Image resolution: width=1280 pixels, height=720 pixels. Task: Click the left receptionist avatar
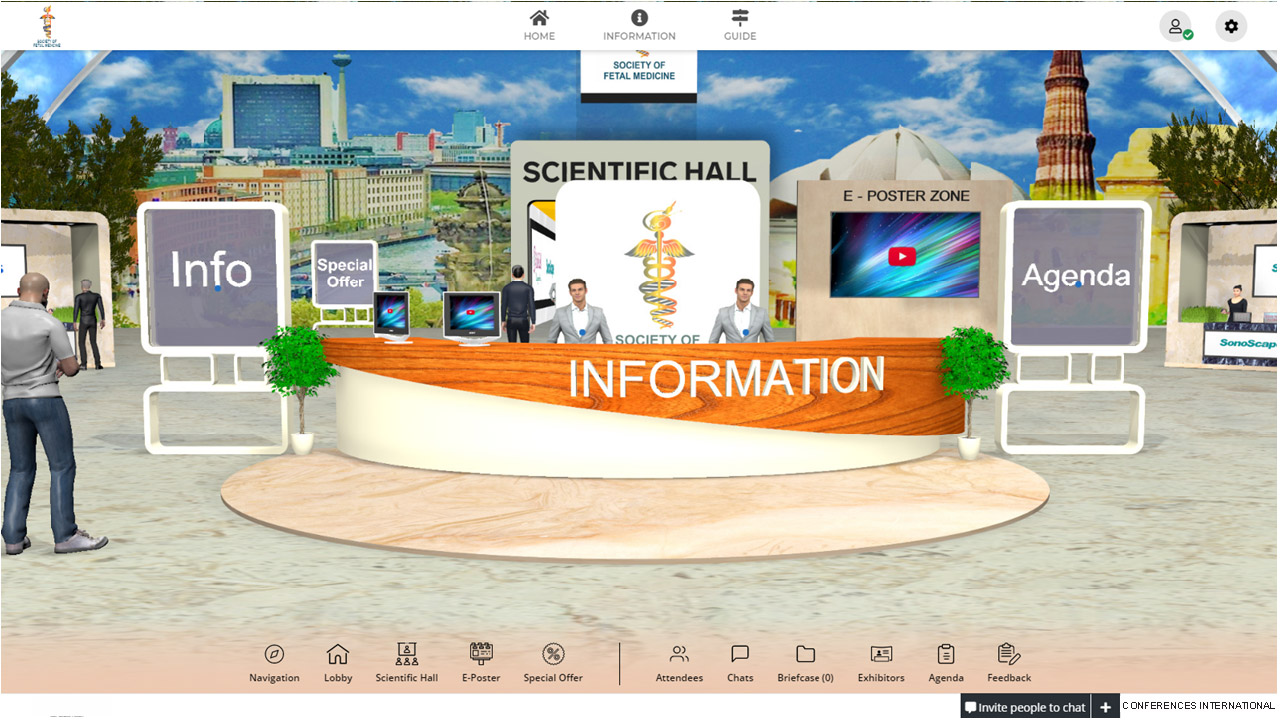point(580,311)
